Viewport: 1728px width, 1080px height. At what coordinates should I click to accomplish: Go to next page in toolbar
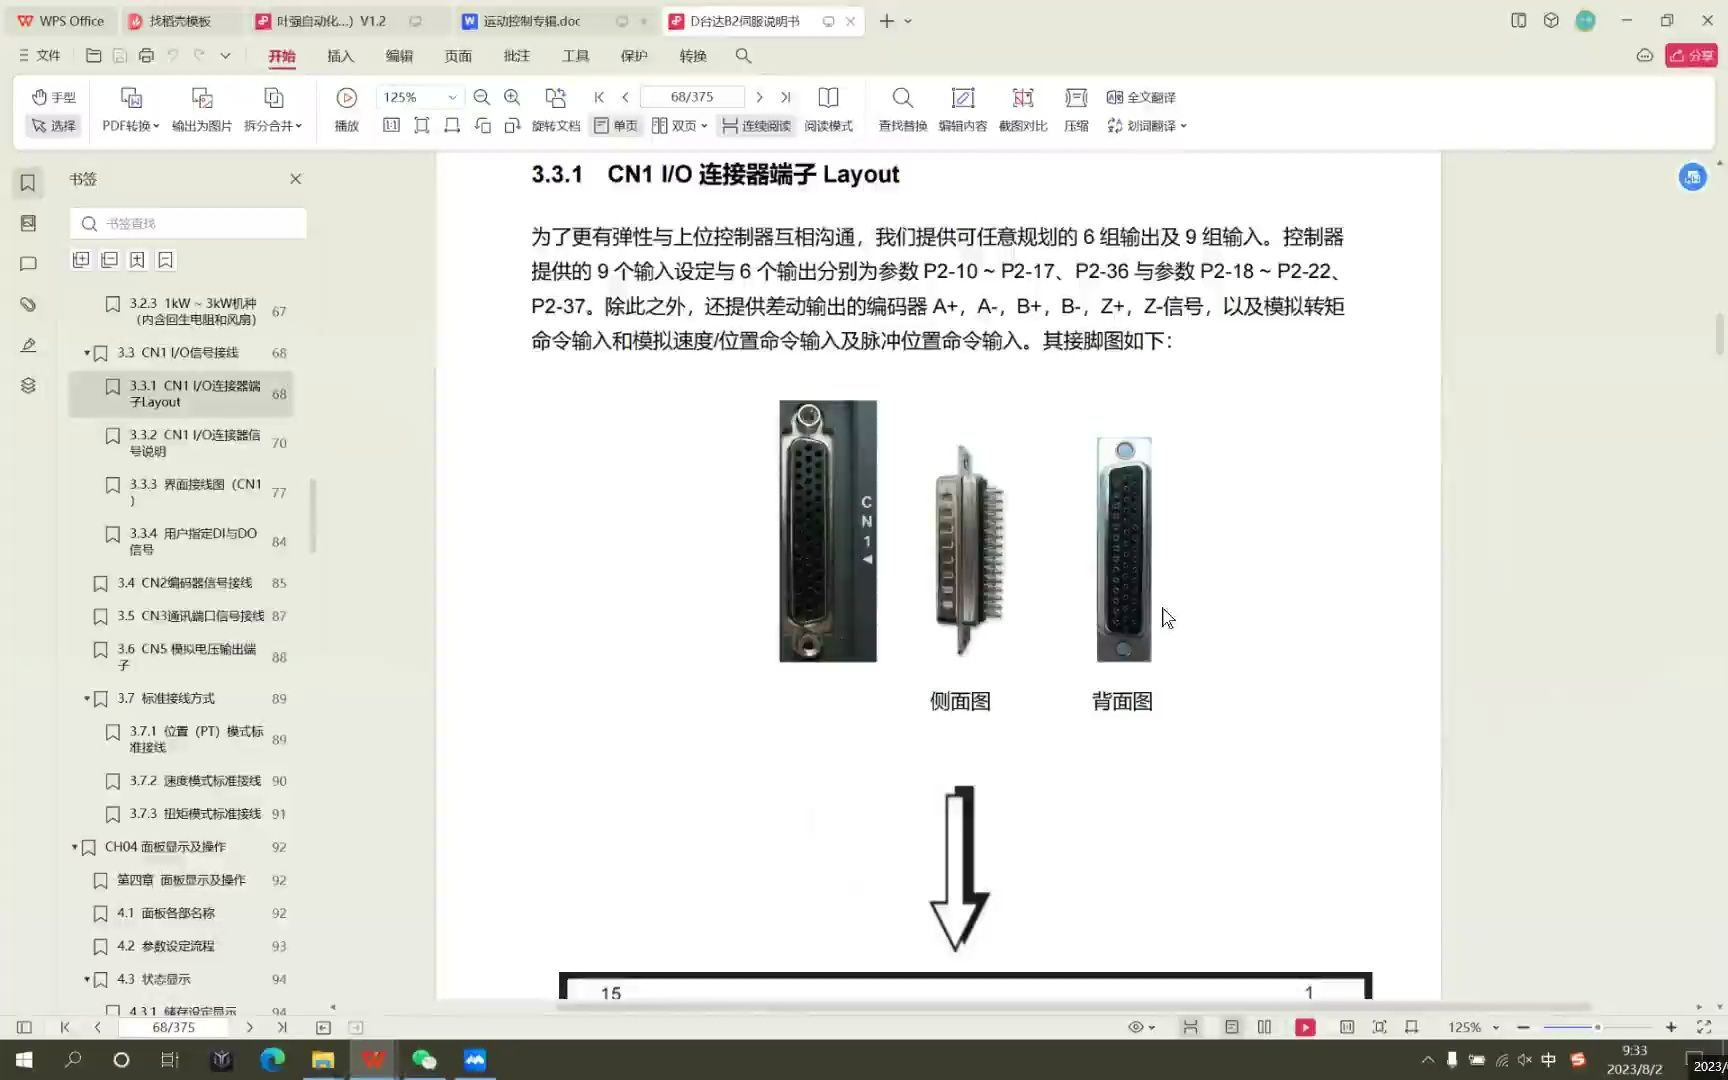[x=759, y=97]
